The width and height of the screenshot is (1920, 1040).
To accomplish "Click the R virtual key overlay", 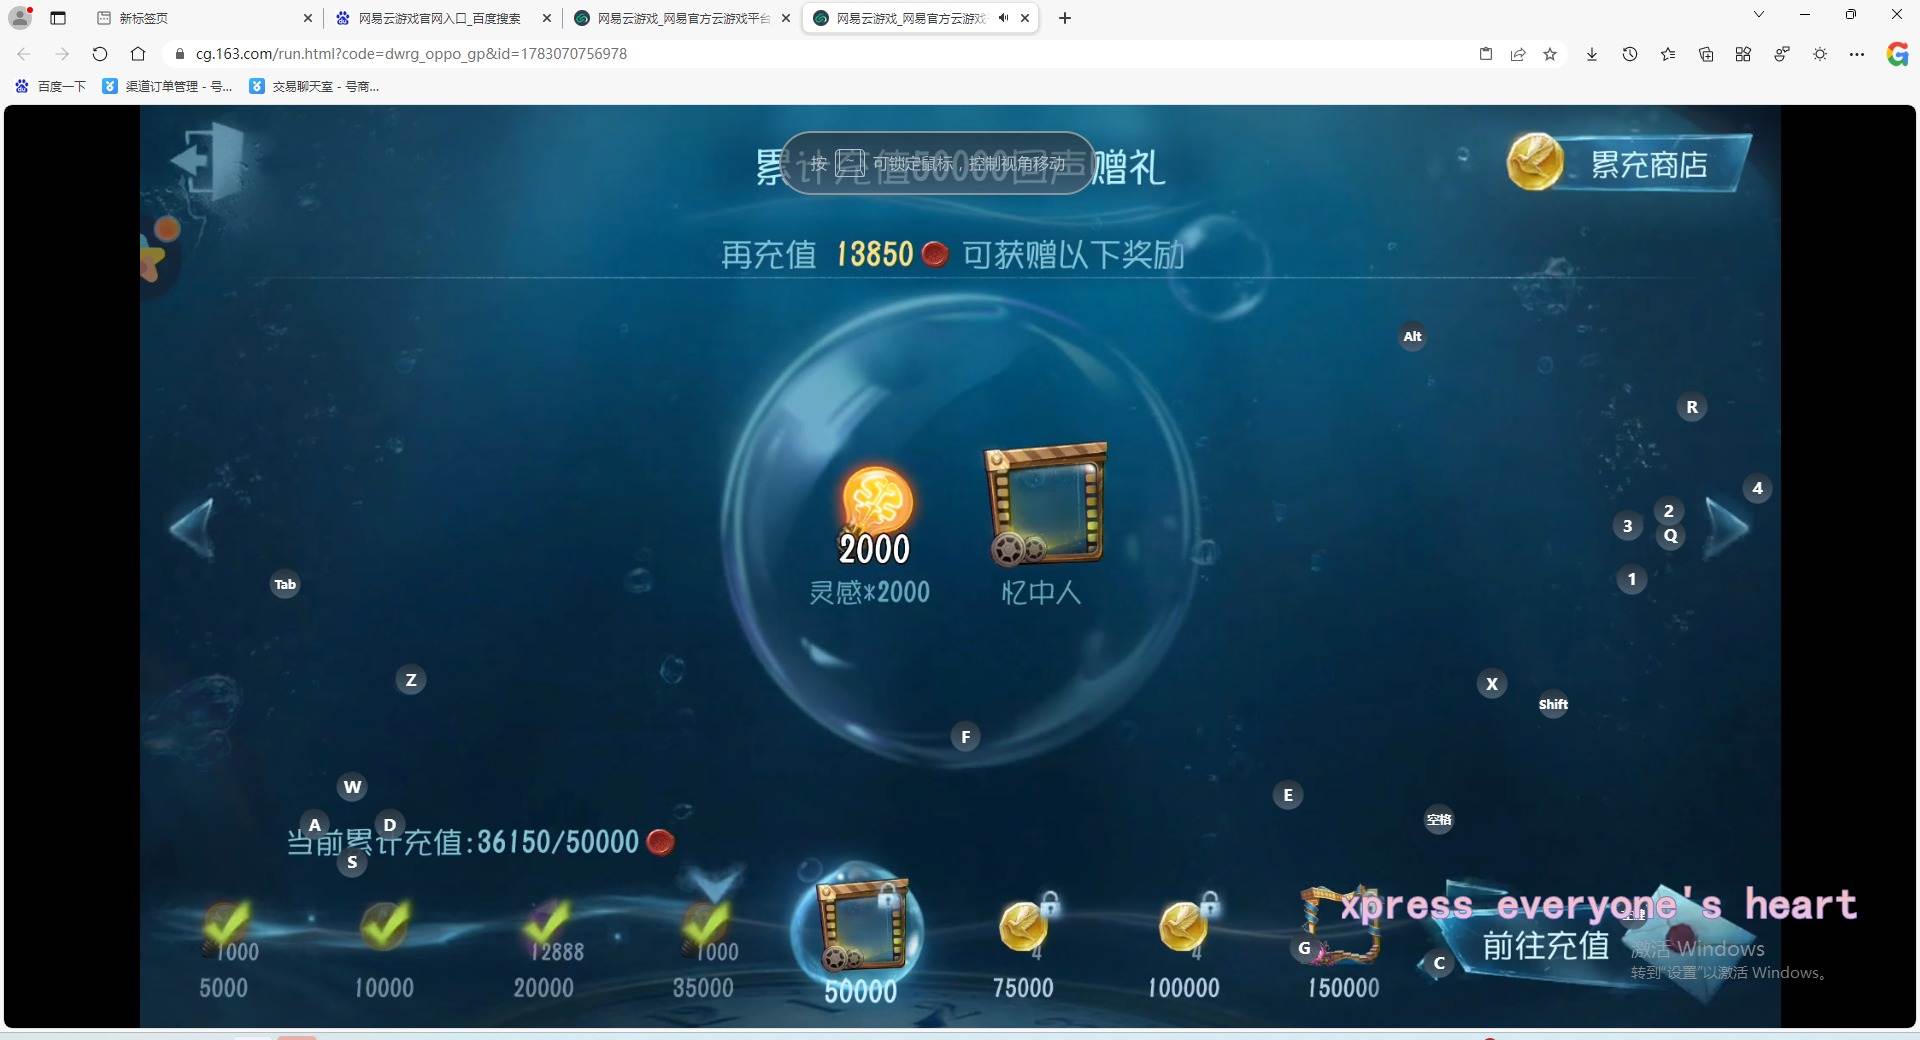I will coord(1692,407).
